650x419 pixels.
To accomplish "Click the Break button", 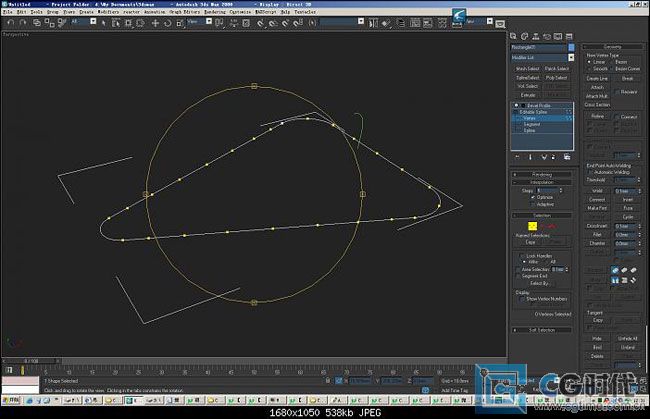I will pos(628,78).
